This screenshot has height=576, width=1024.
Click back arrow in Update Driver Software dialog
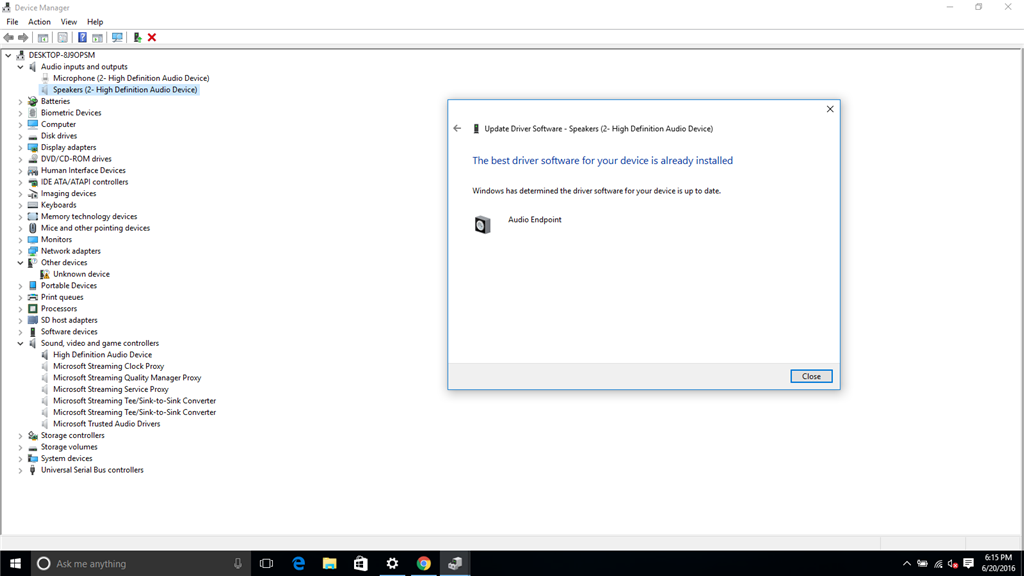pos(457,129)
